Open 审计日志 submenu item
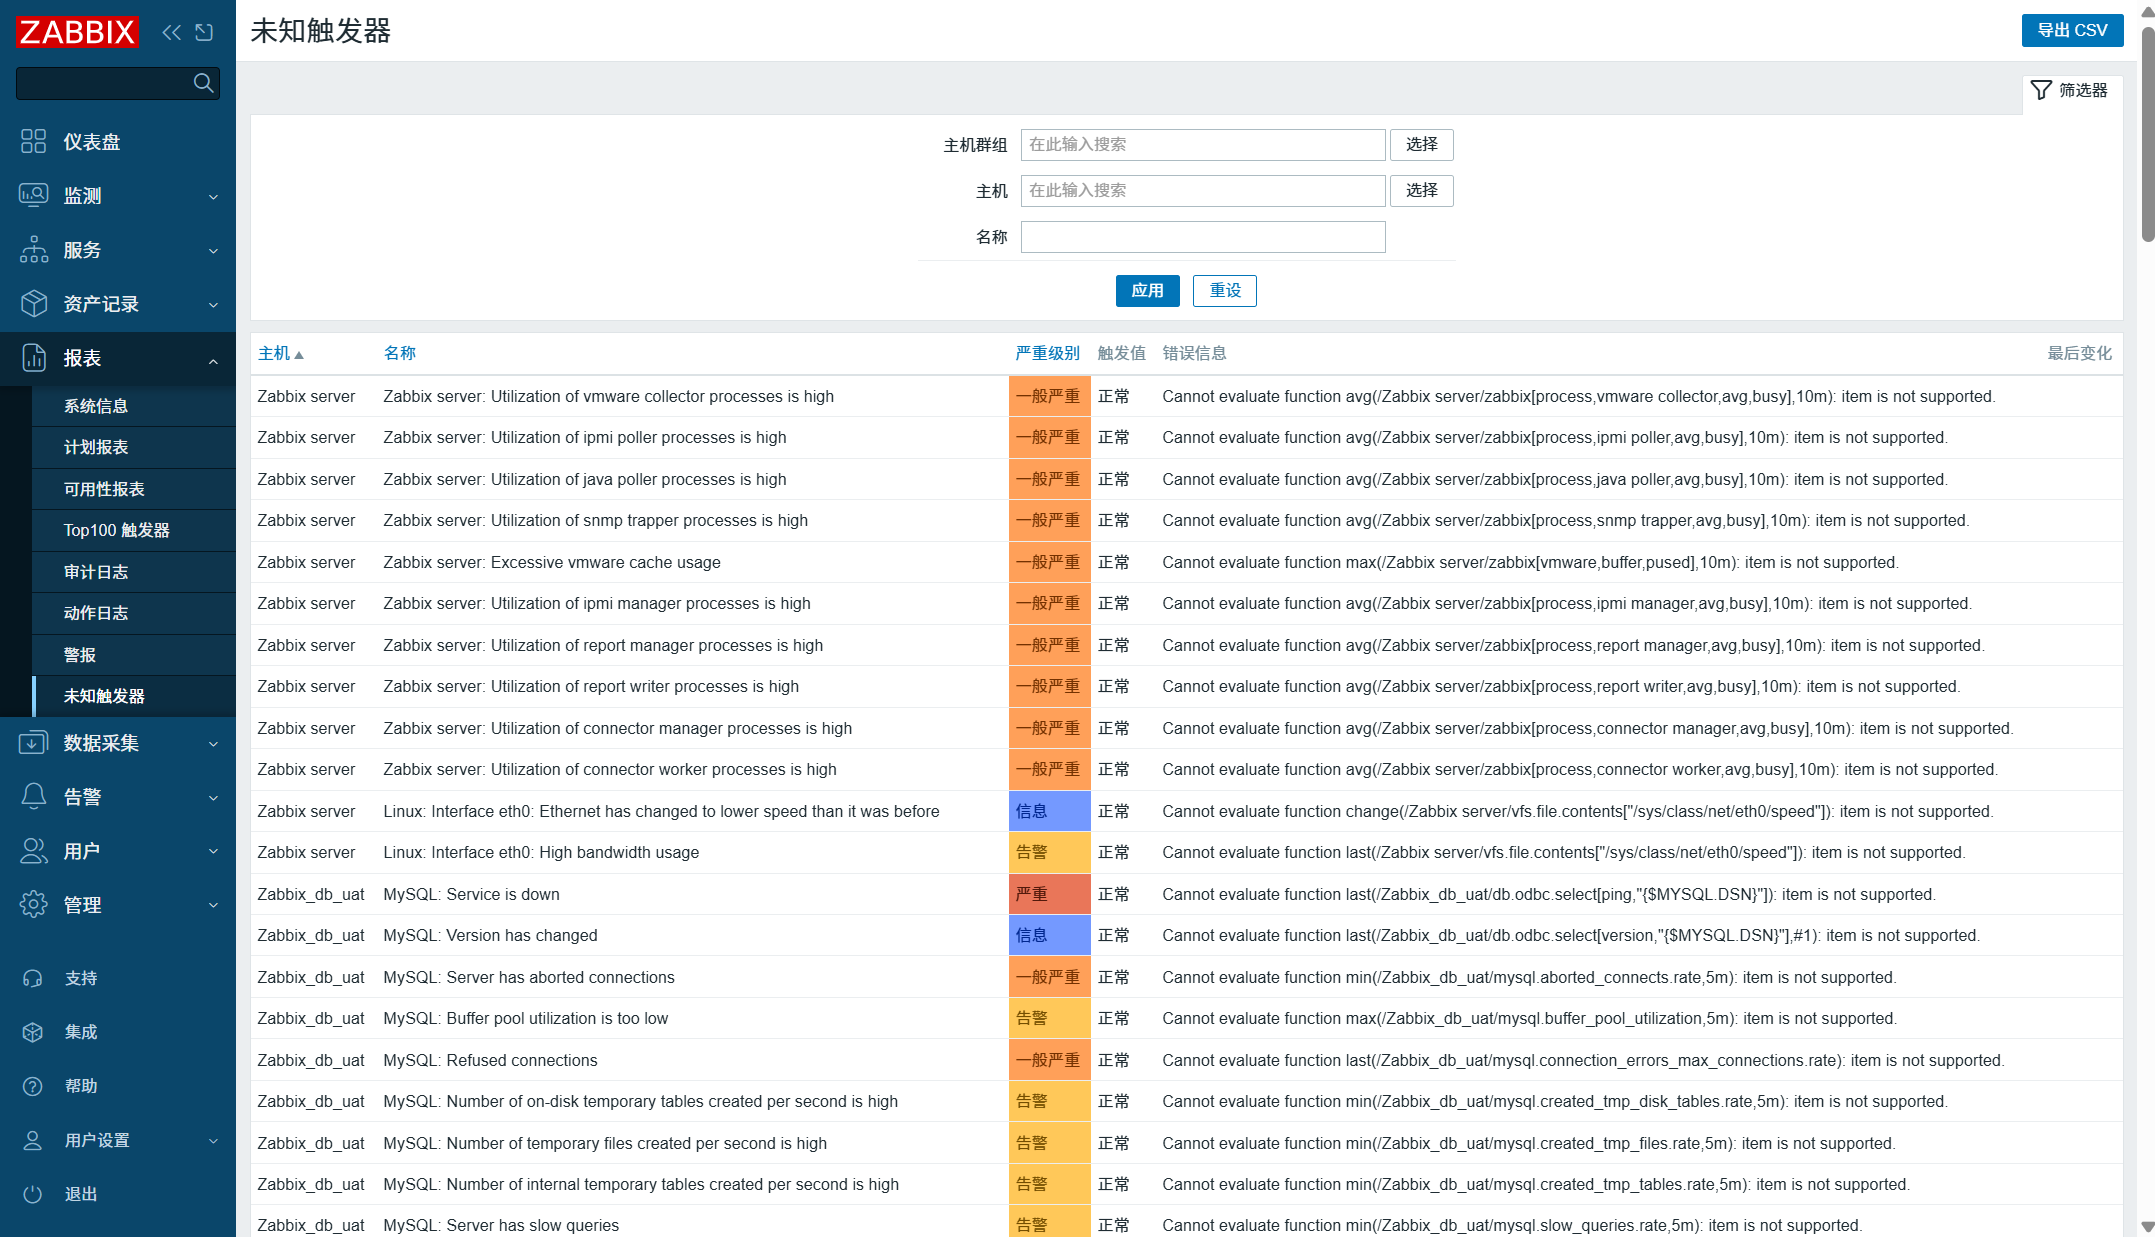Image resolution: width=2155 pixels, height=1237 pixels. click(134, 572)
